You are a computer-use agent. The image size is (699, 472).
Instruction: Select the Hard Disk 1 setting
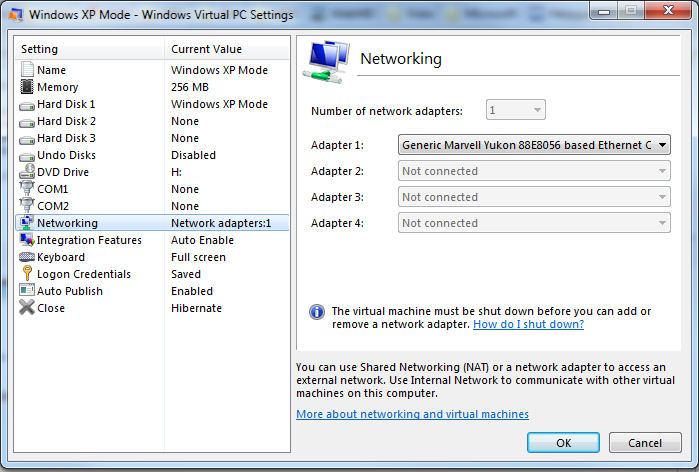tap(152, 104)
